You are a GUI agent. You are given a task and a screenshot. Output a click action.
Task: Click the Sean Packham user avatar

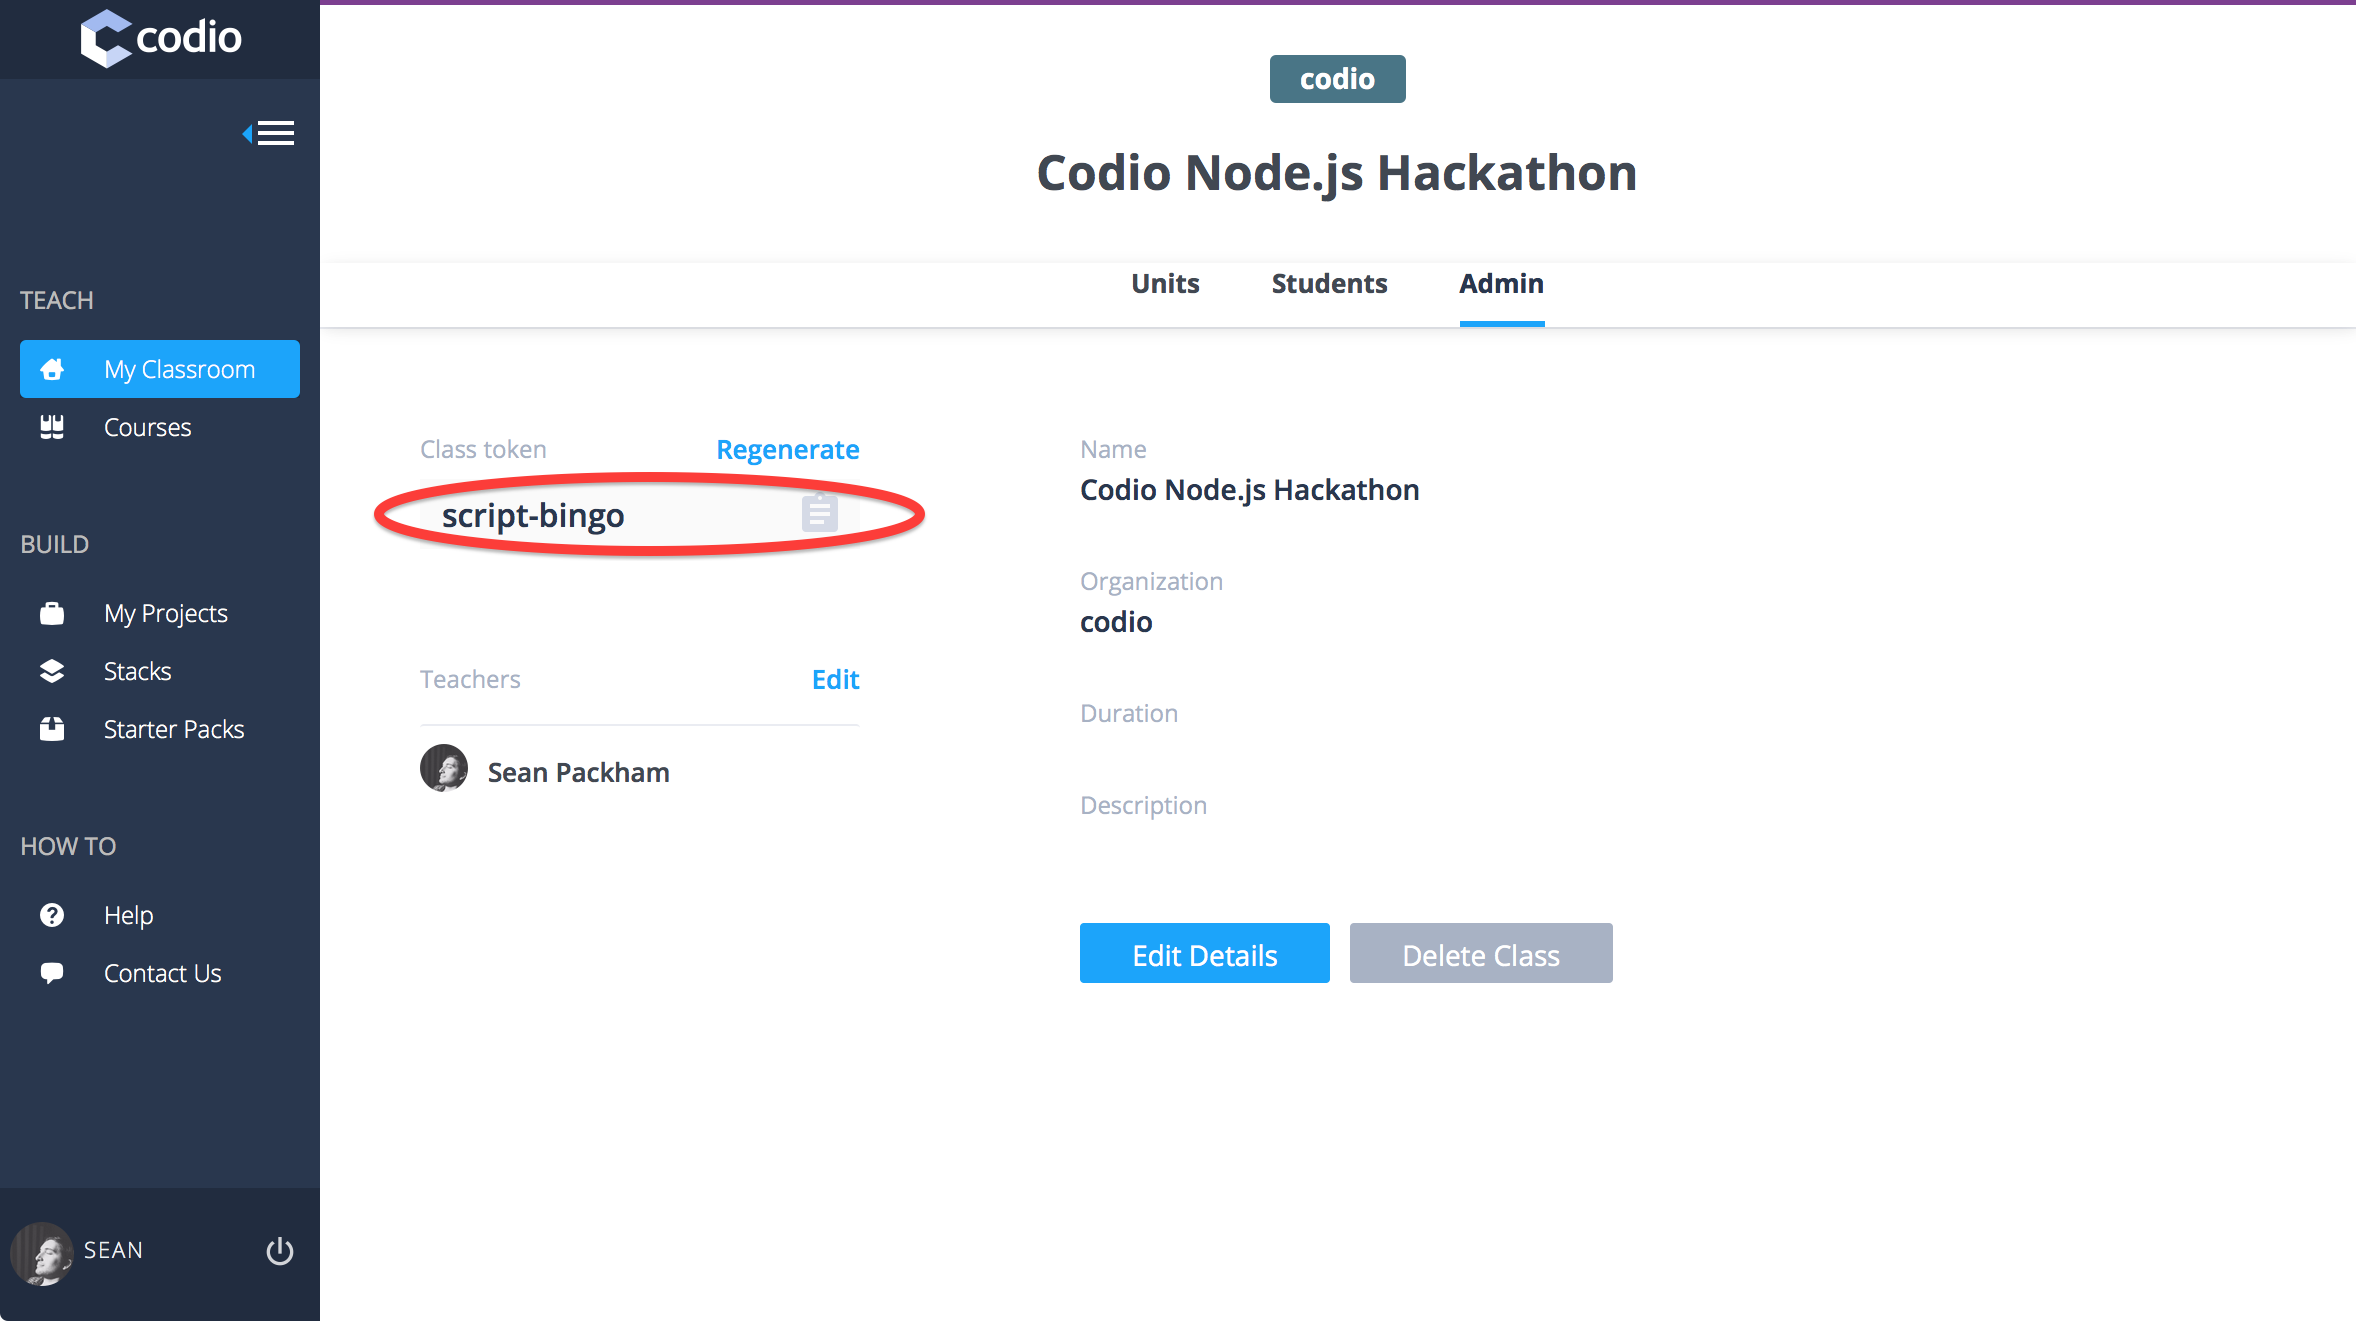445,772
